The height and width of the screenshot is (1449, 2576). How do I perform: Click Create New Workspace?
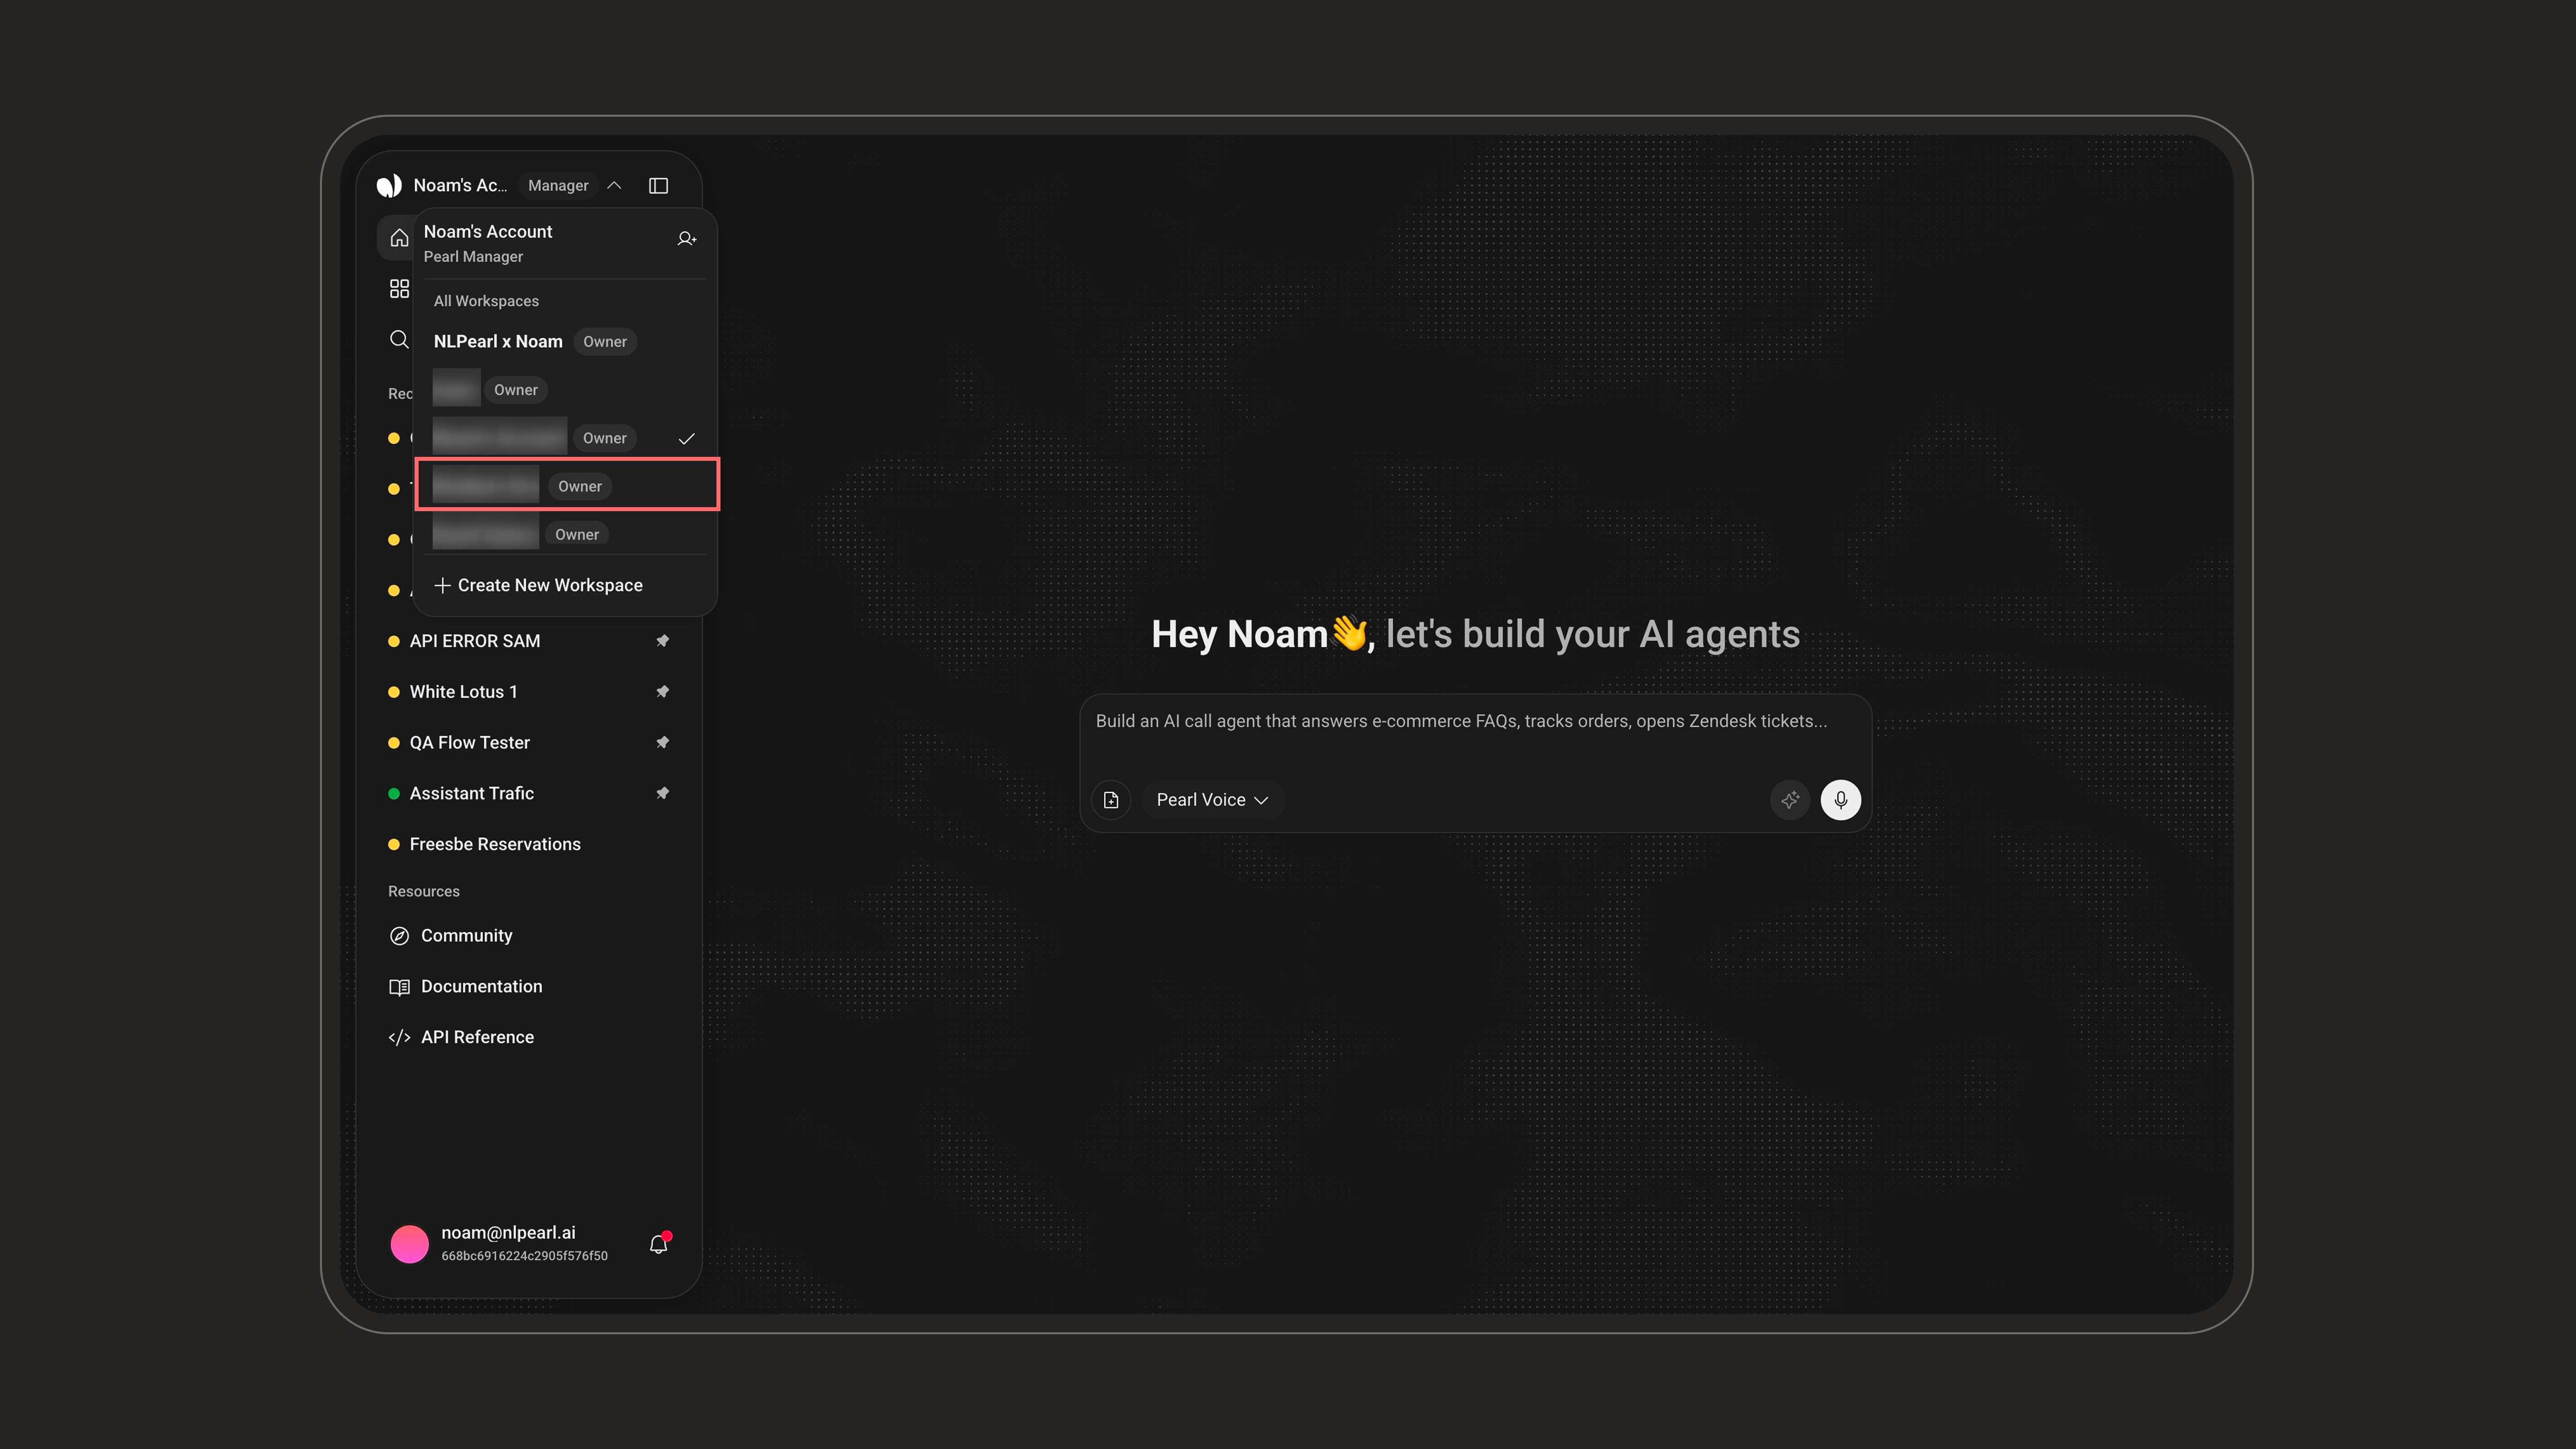pos(539,585)
